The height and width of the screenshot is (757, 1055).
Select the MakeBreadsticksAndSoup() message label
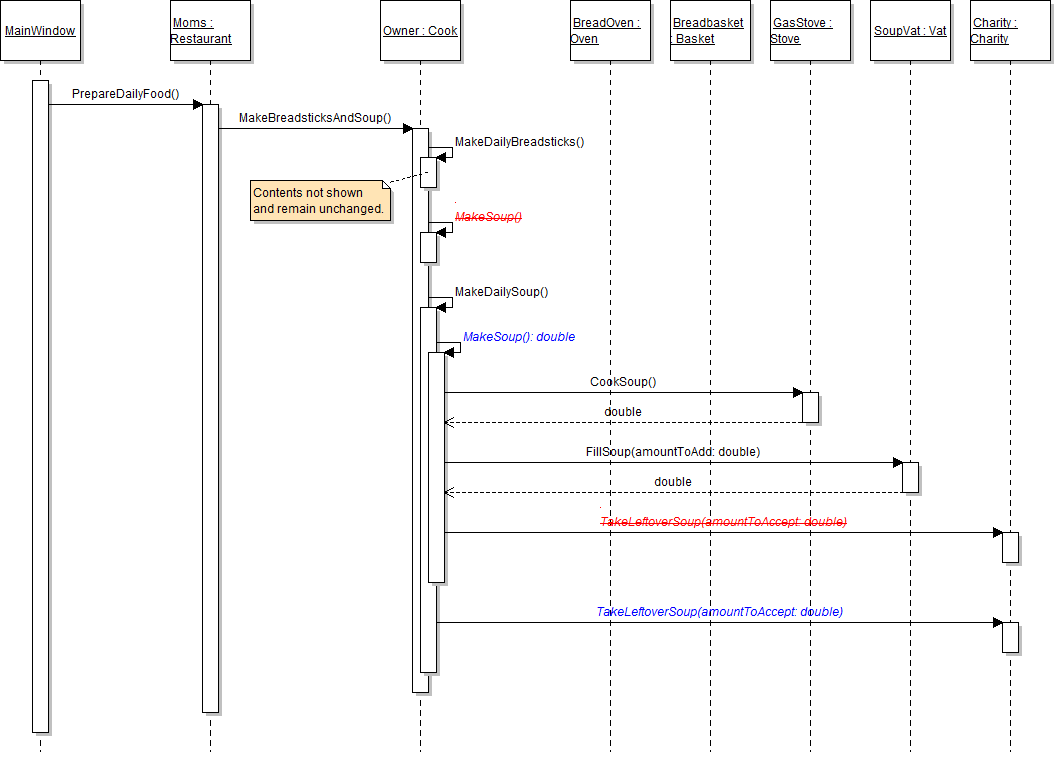(315, 118)
